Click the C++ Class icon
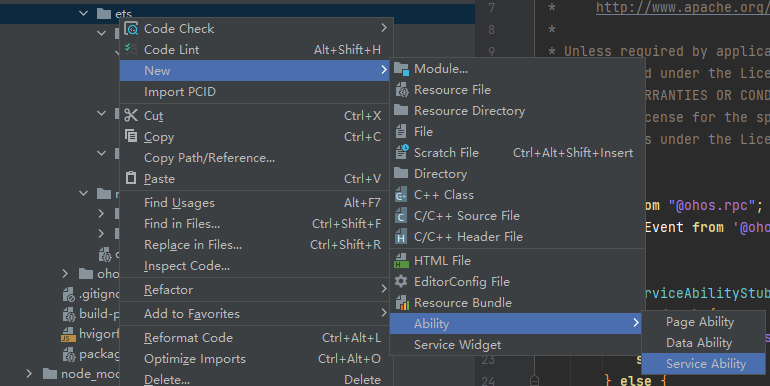Screen dimensions: 770x386 pos(401,195)
